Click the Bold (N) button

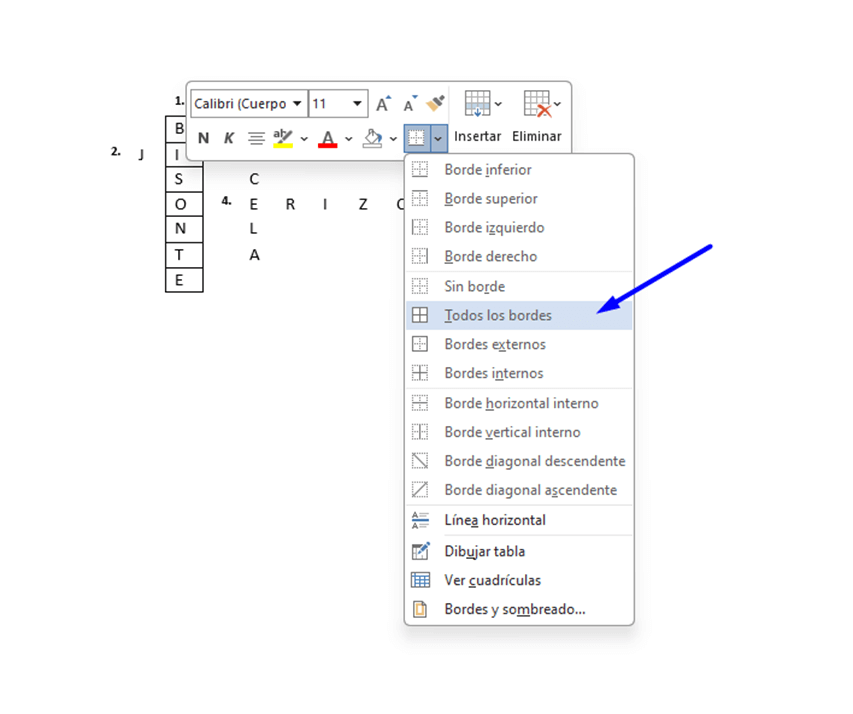coord(203,138)
